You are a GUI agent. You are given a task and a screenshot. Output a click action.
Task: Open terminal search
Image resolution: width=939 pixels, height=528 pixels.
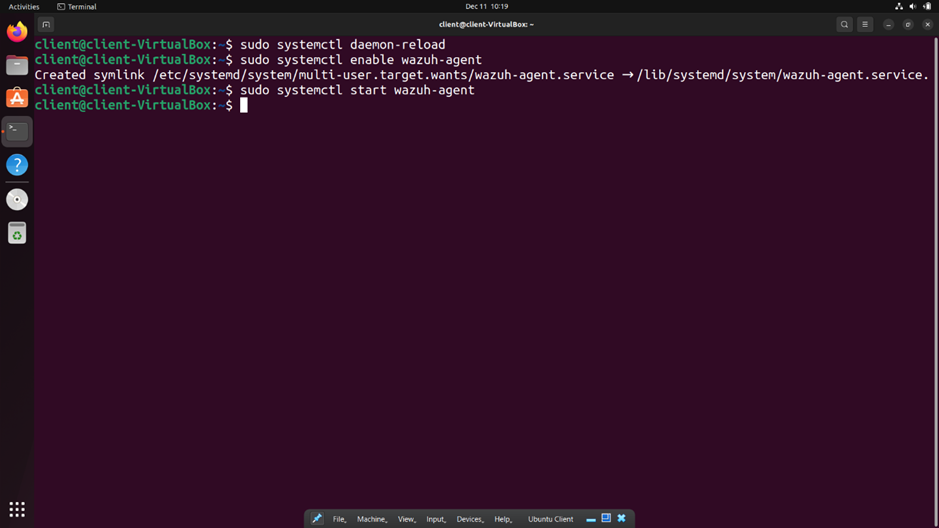pyautogui.click(x=844, y=25)
